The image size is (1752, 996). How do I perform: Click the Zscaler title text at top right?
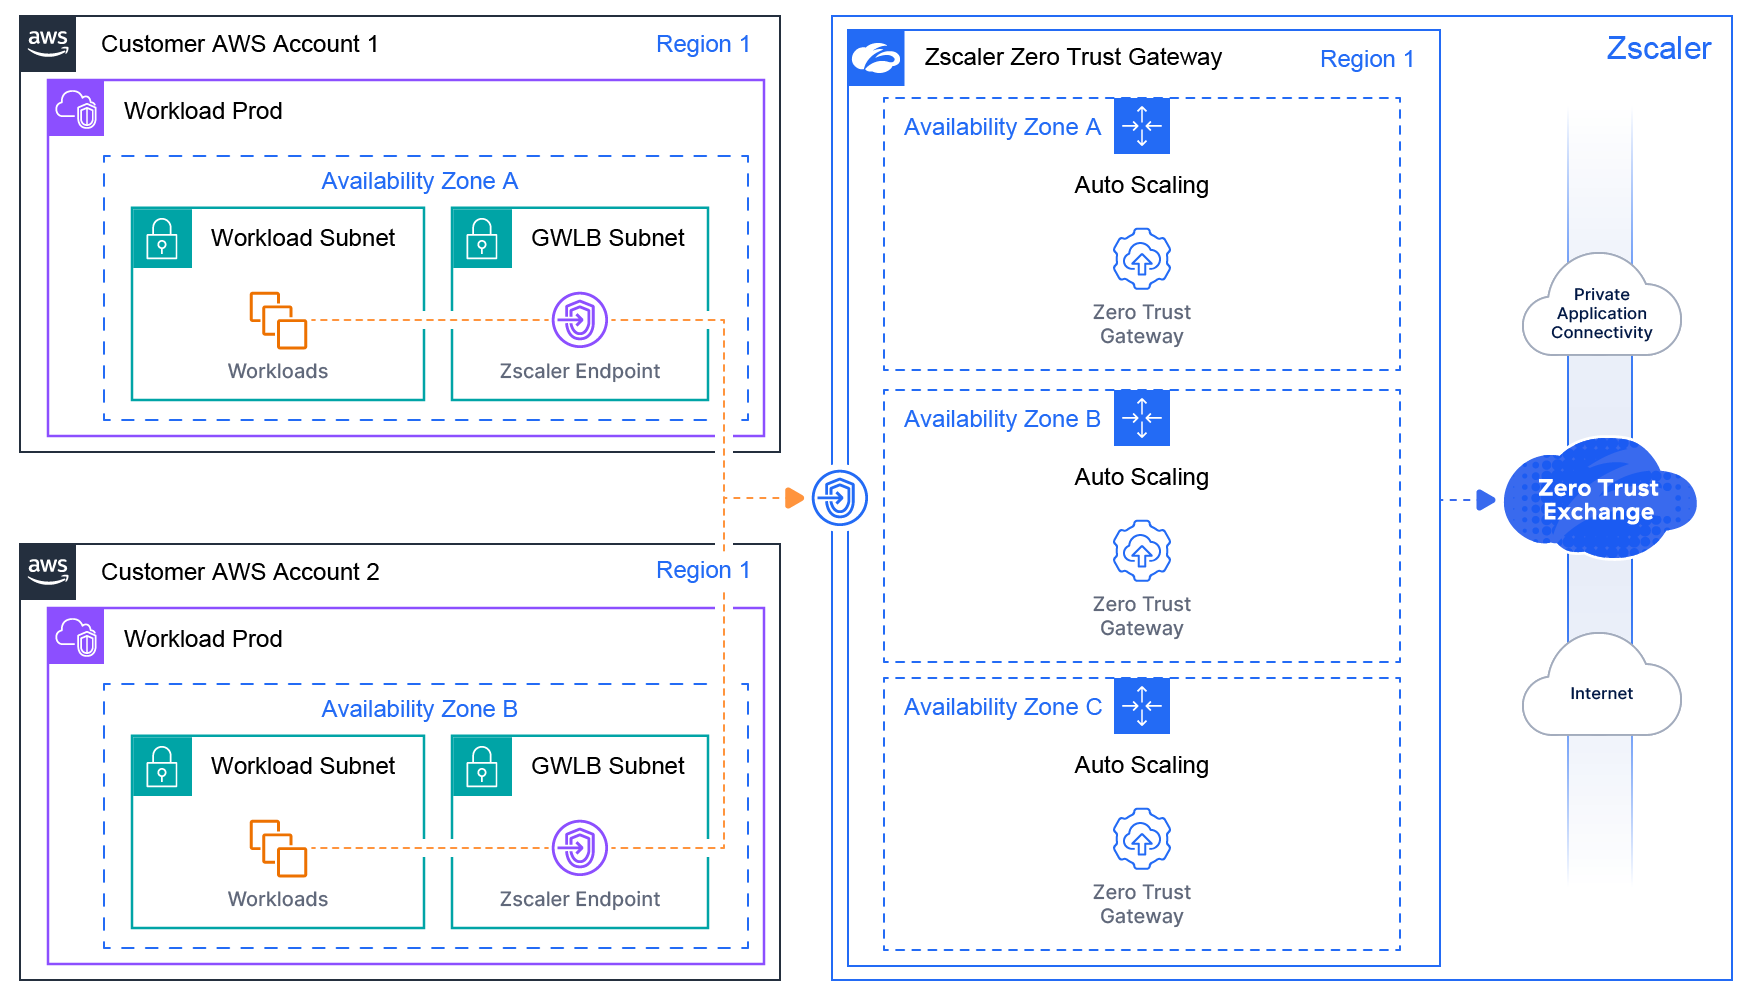pyautogui.click(x=1658, y=48)
